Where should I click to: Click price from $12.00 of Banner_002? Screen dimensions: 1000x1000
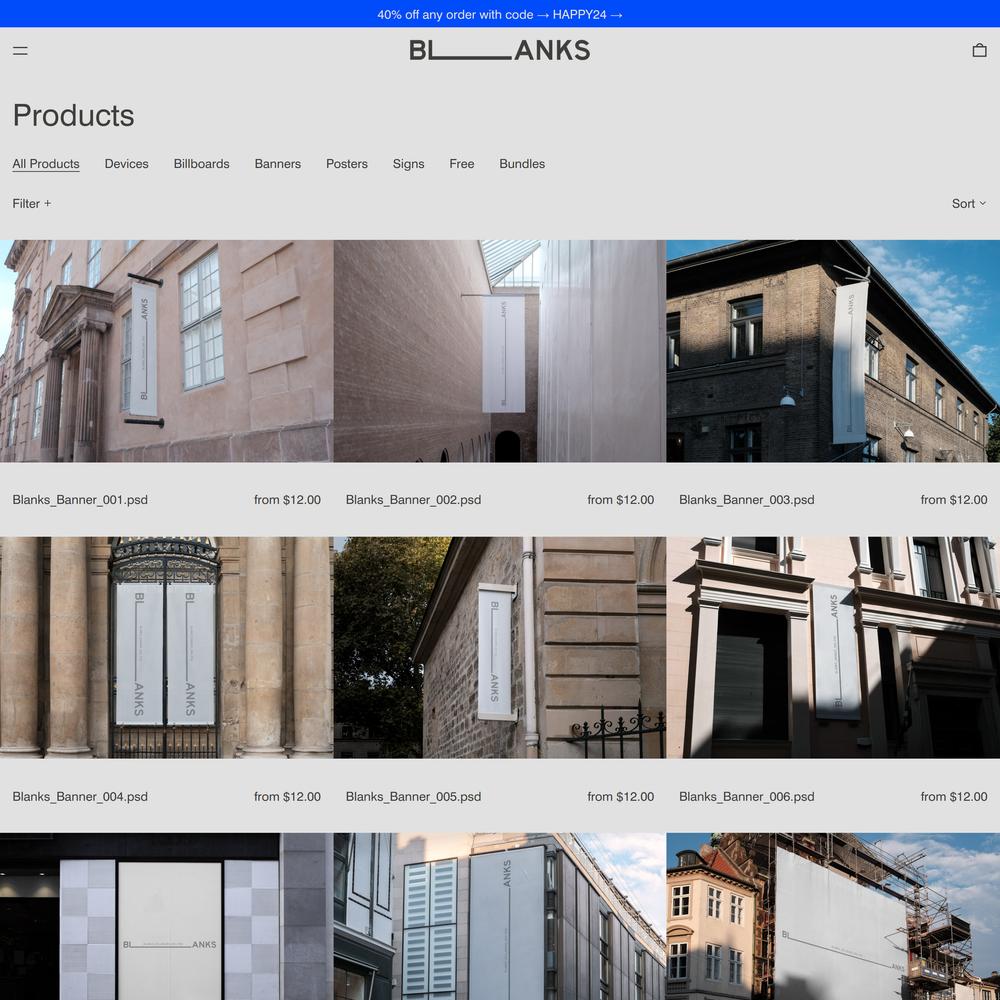point(621,500)
